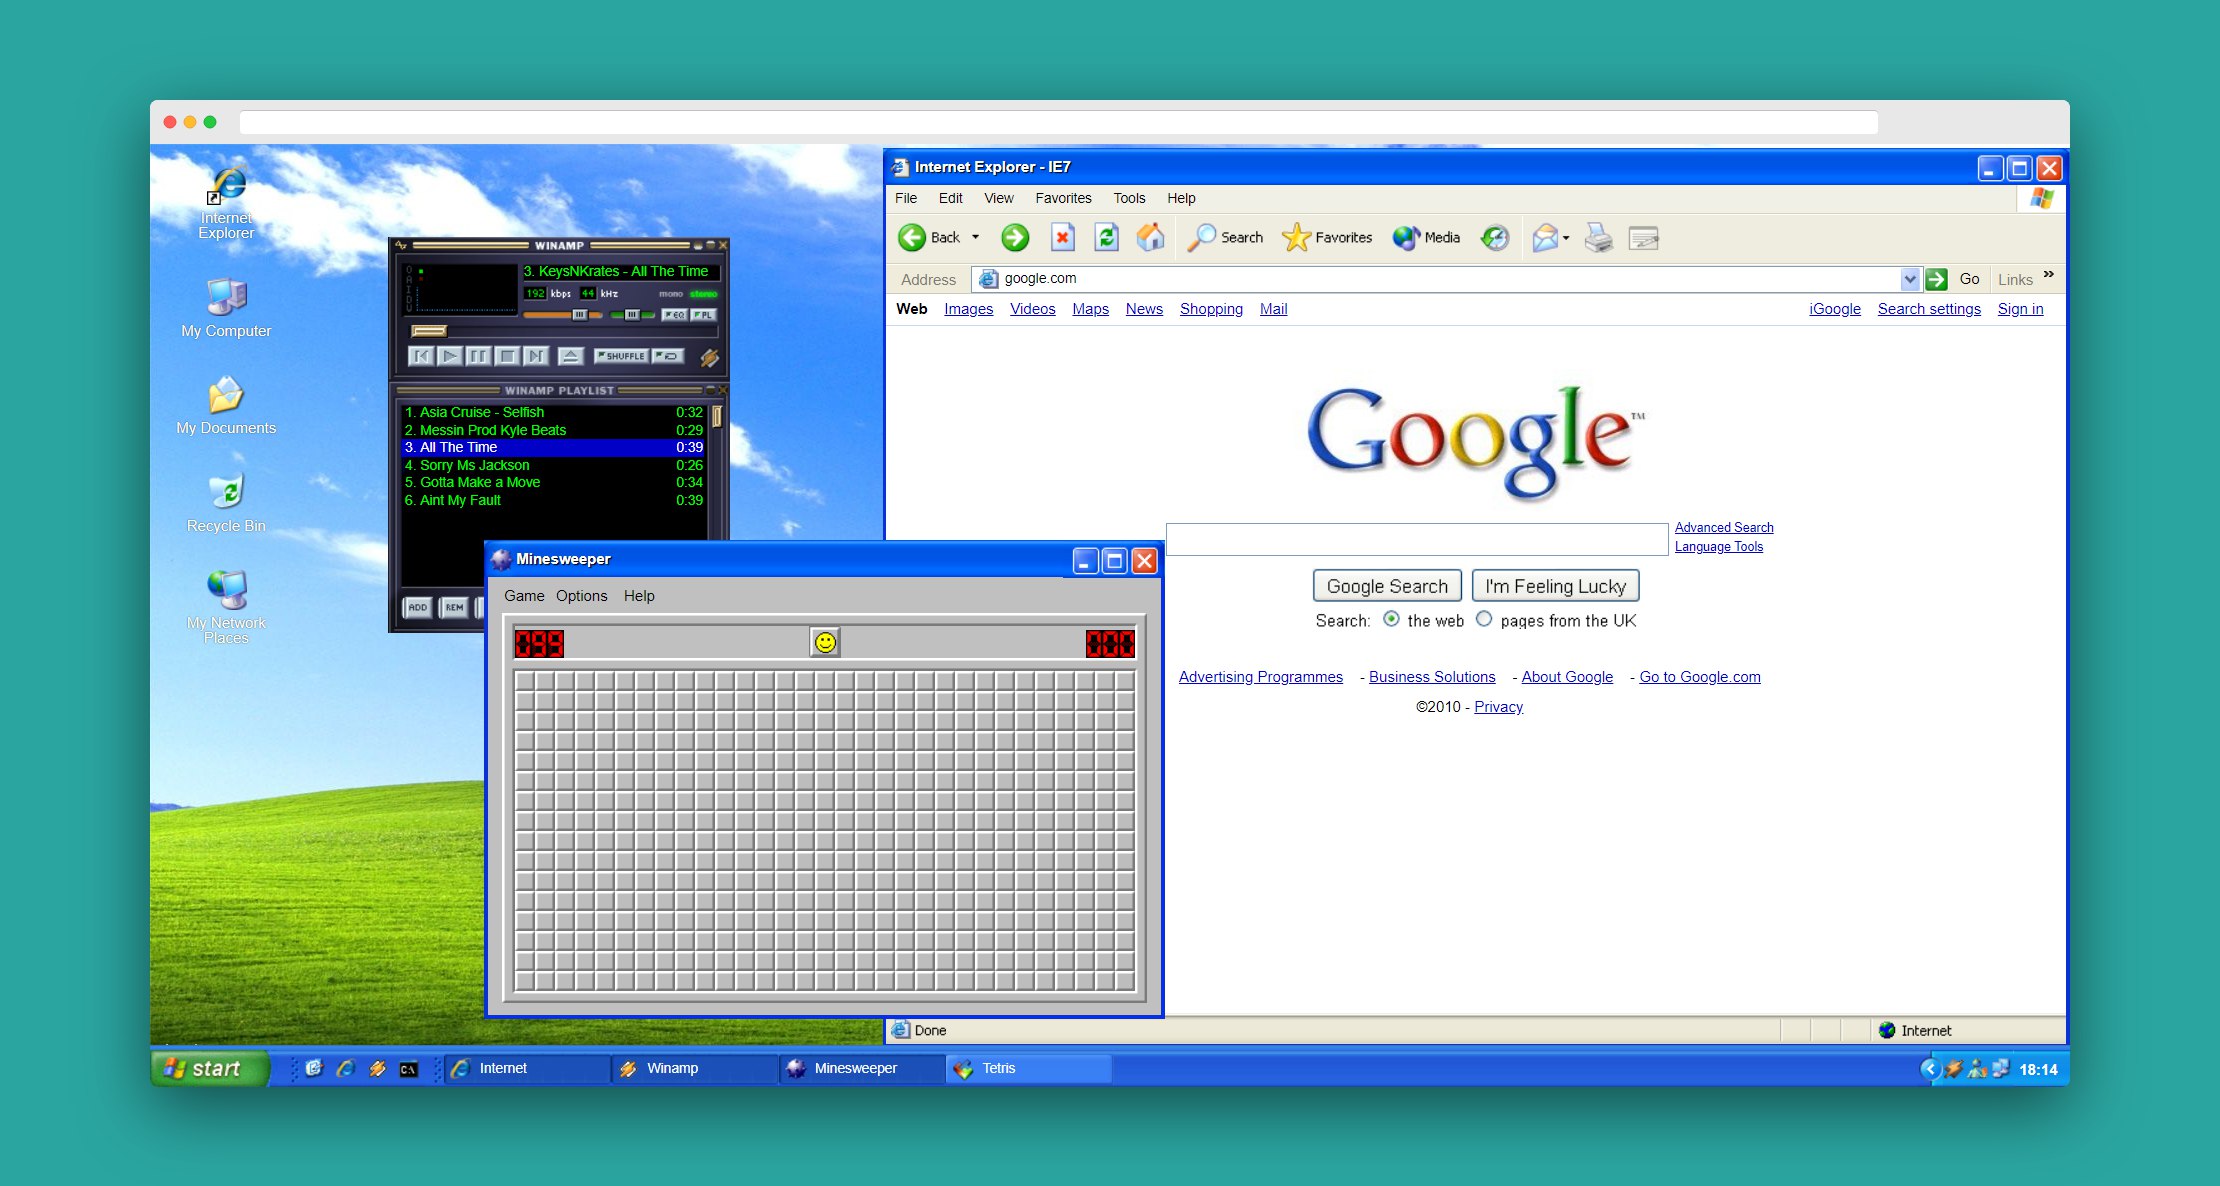
Task: Click the green Forward arrow in IE toolbar
Action: point(1015,237)
